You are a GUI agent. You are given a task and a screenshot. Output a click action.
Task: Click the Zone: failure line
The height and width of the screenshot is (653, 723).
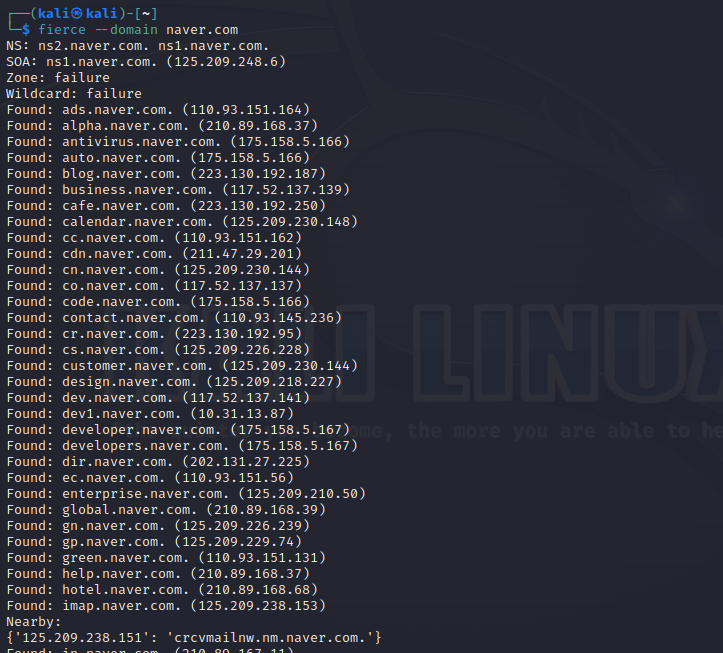tap(58, 78)
